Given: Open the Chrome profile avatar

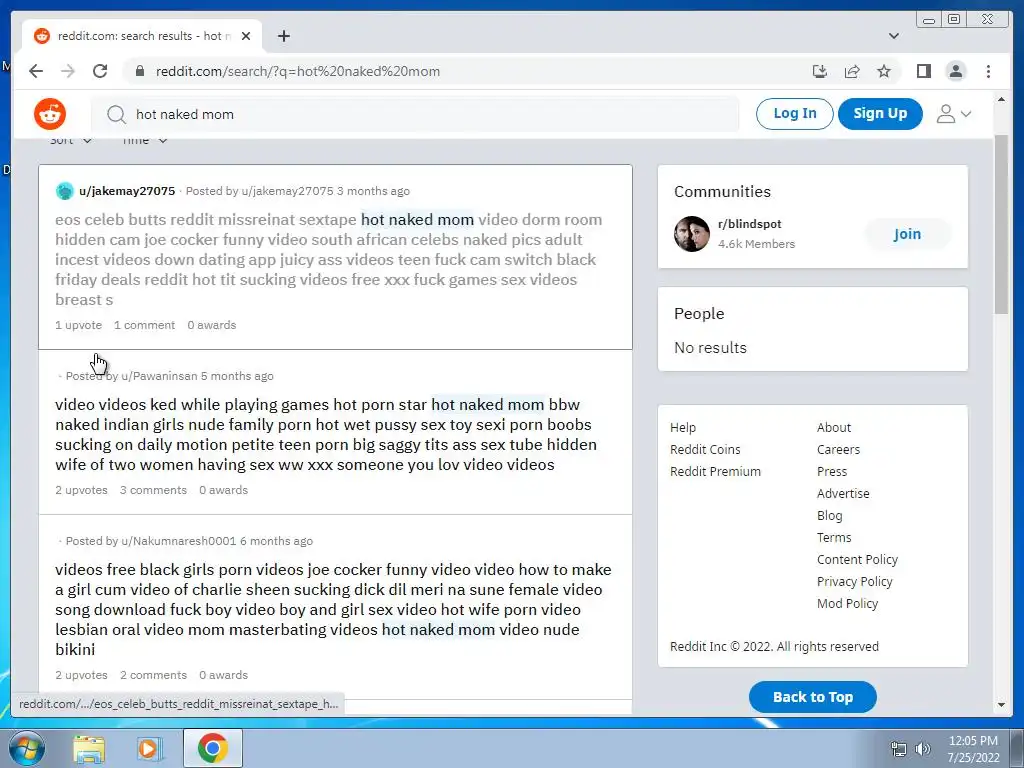Looking at the screenshot, I should click(955, 71).
